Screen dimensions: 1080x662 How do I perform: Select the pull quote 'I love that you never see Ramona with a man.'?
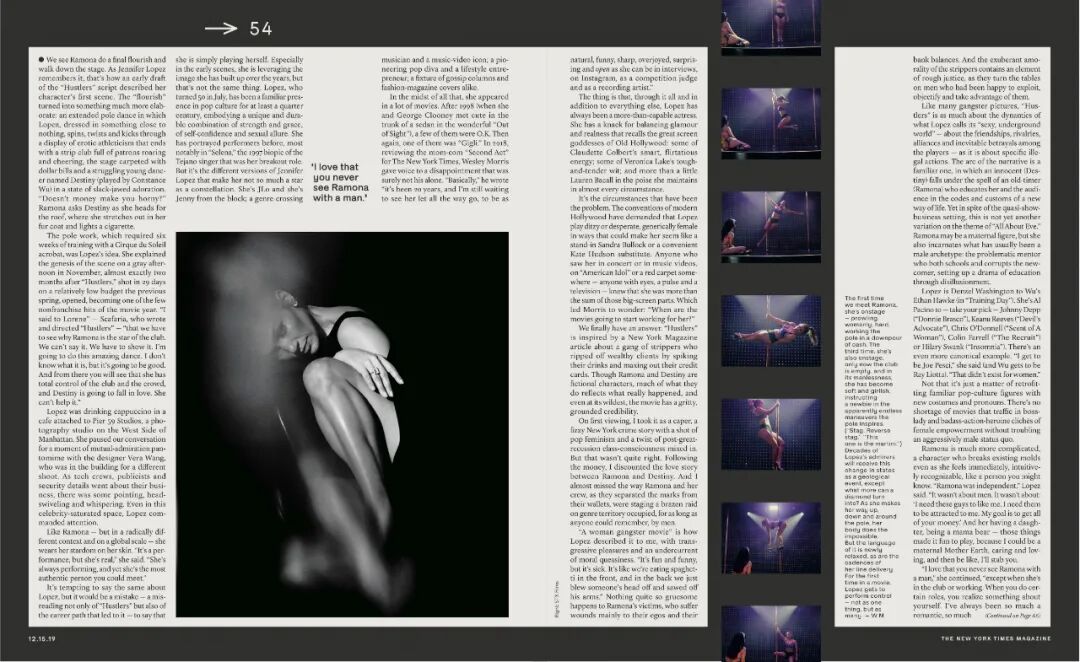point(340,182)
